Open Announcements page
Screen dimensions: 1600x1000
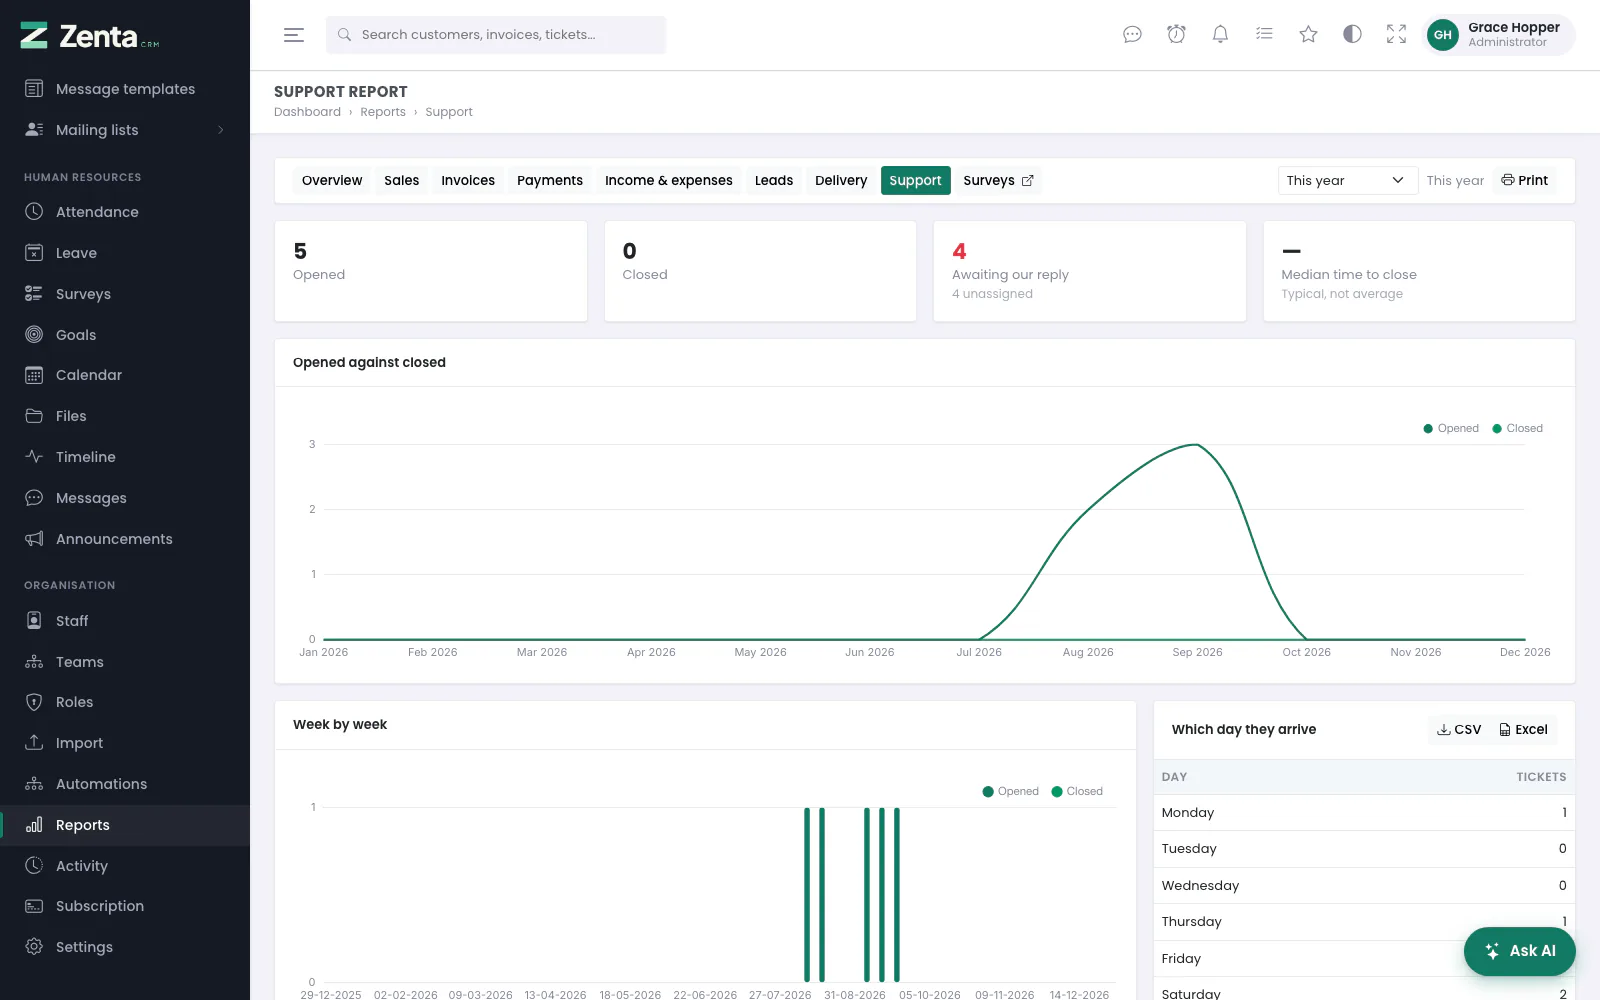[x=125, y=539]
